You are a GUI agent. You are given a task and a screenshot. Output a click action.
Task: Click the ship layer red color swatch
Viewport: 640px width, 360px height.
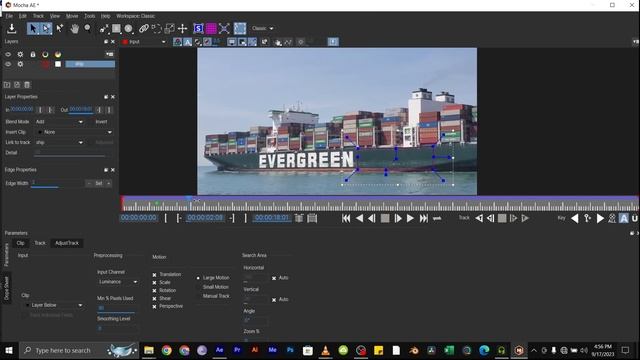point(45,64)
